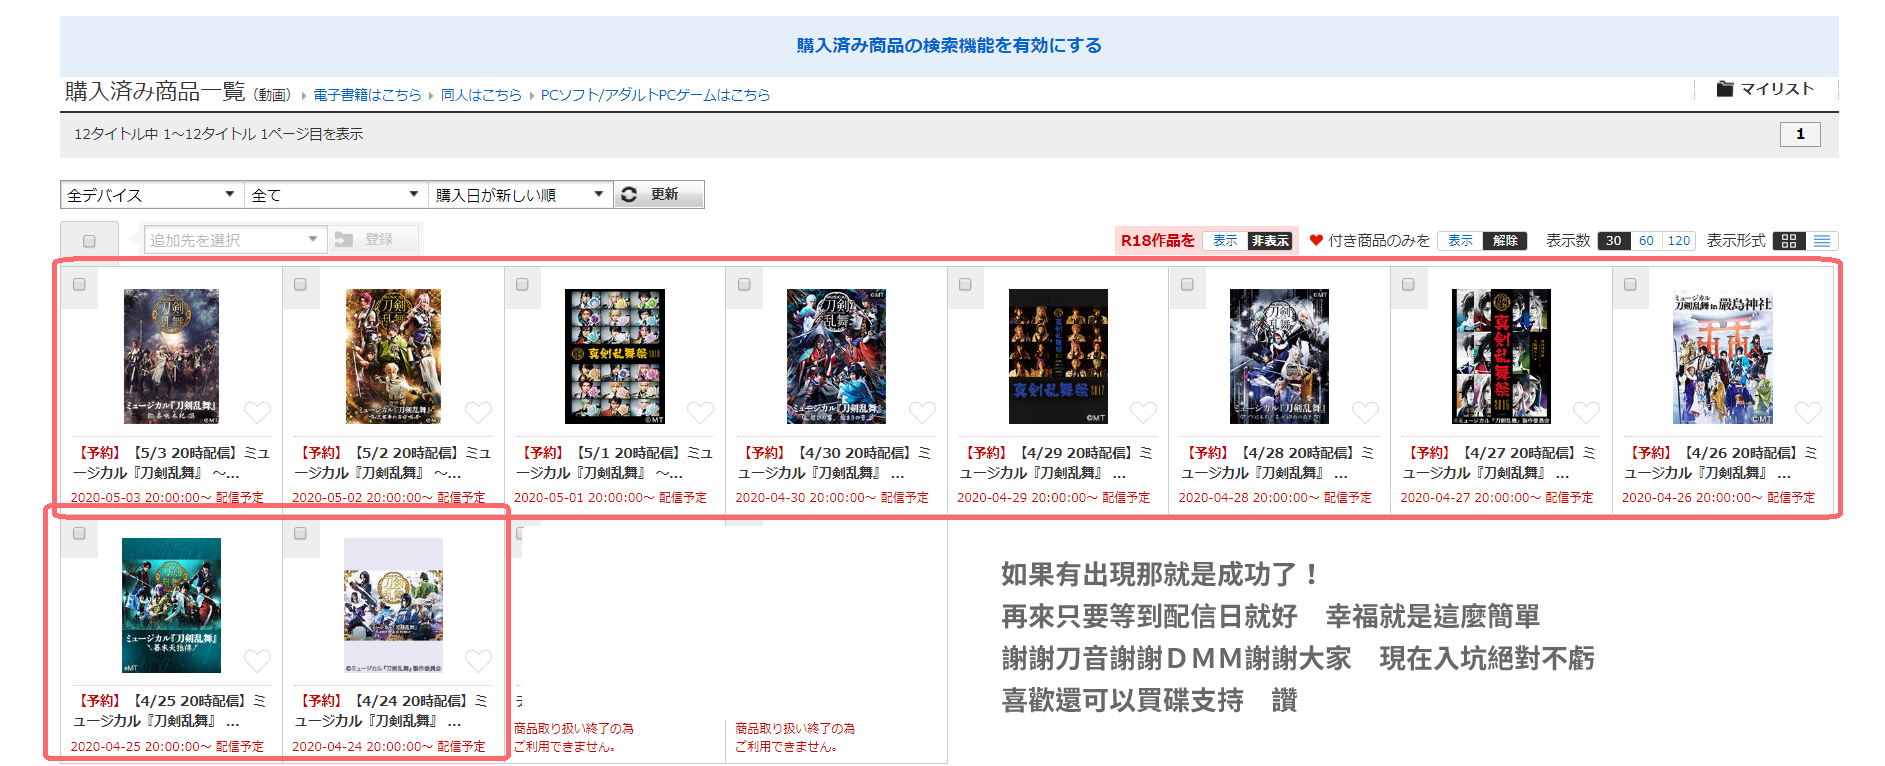Favorite the 4/26 item with its heart icon
The width and height of the screenshot is (1885, 766).
(1809, 412)
